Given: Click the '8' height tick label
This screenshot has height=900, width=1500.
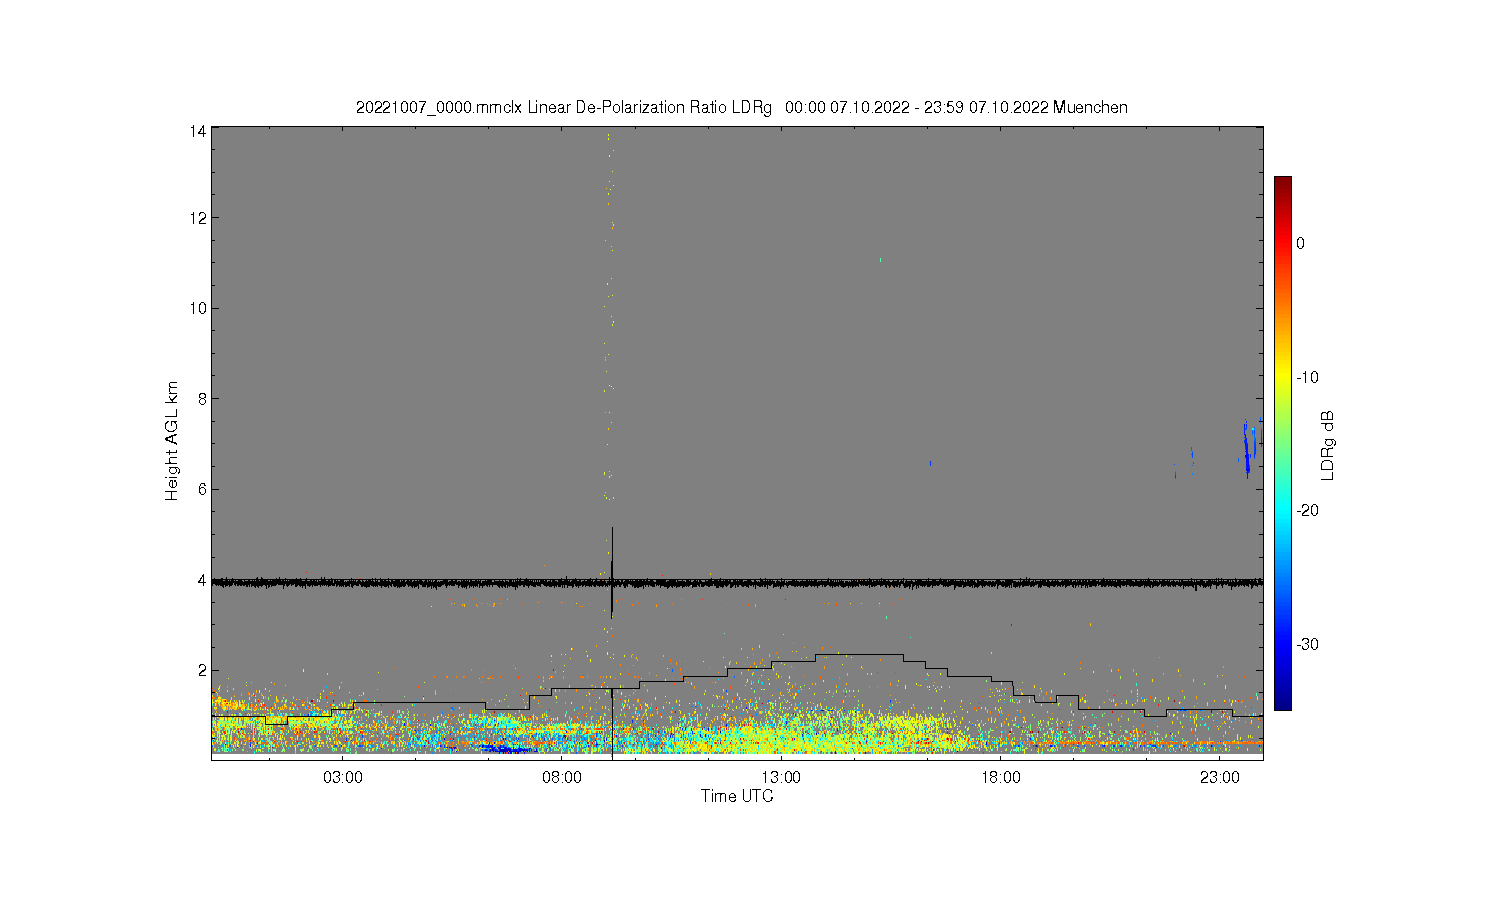Looking at the screenshot, I should click(x=202, y=398).
